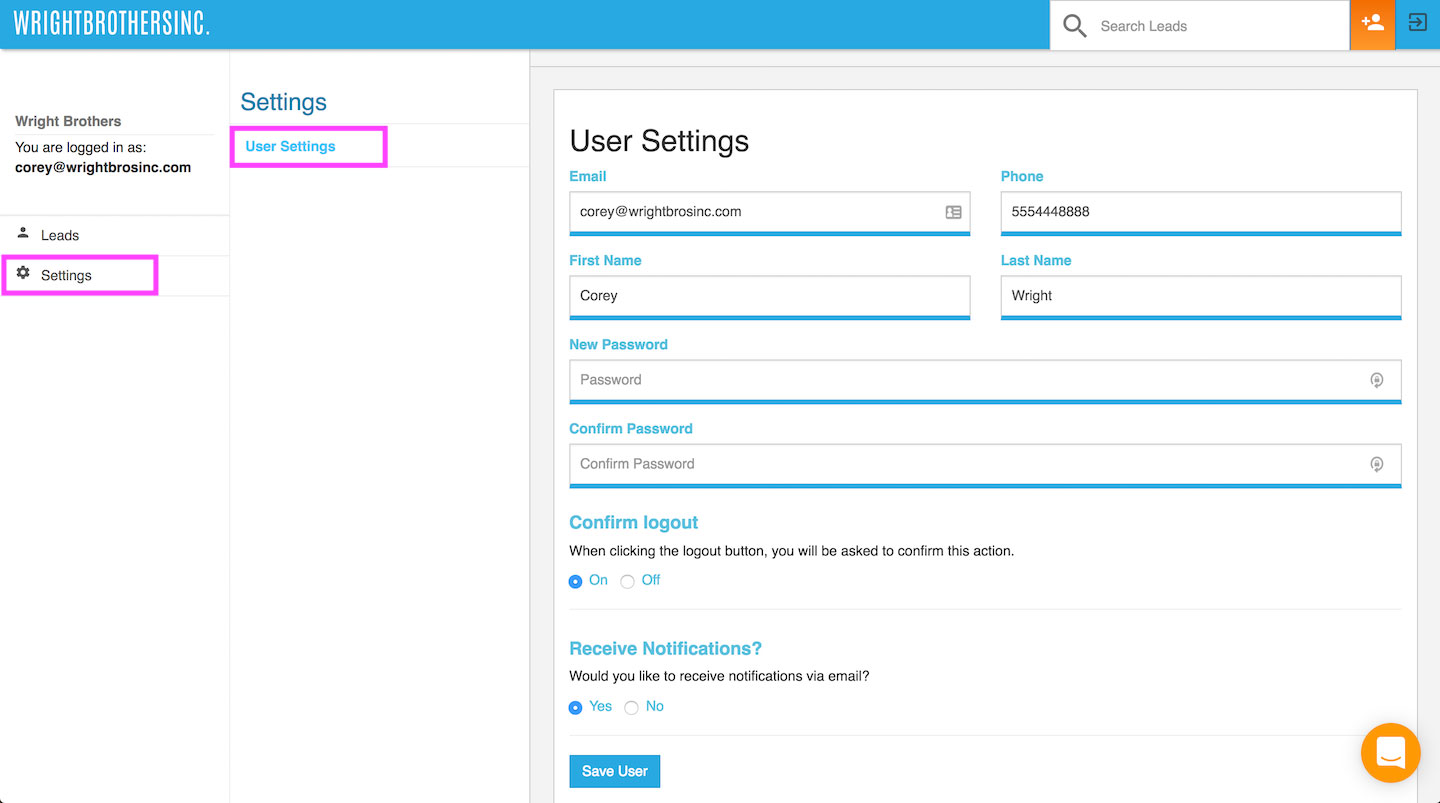Viewport: 1440px width, 803px height.
Task: Click the New Password input field
Action: [x=985, y=380]
